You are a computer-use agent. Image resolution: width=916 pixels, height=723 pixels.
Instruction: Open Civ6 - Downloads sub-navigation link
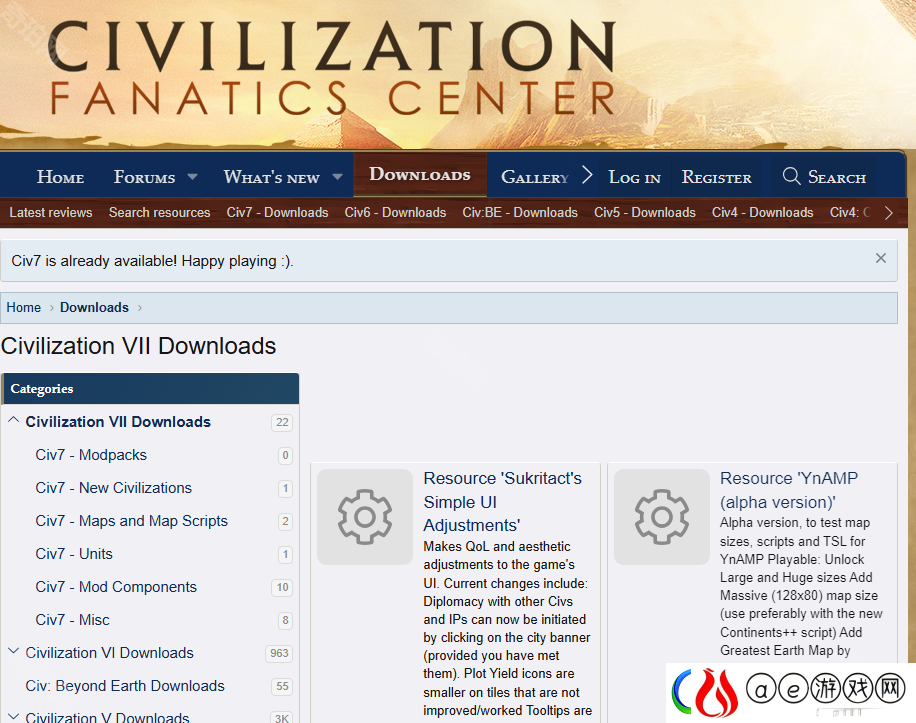395,213
